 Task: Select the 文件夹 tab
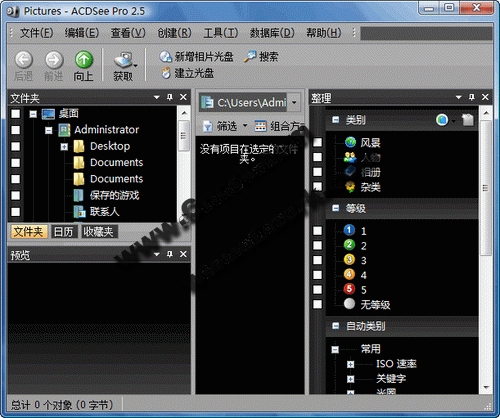coord(28,232)
